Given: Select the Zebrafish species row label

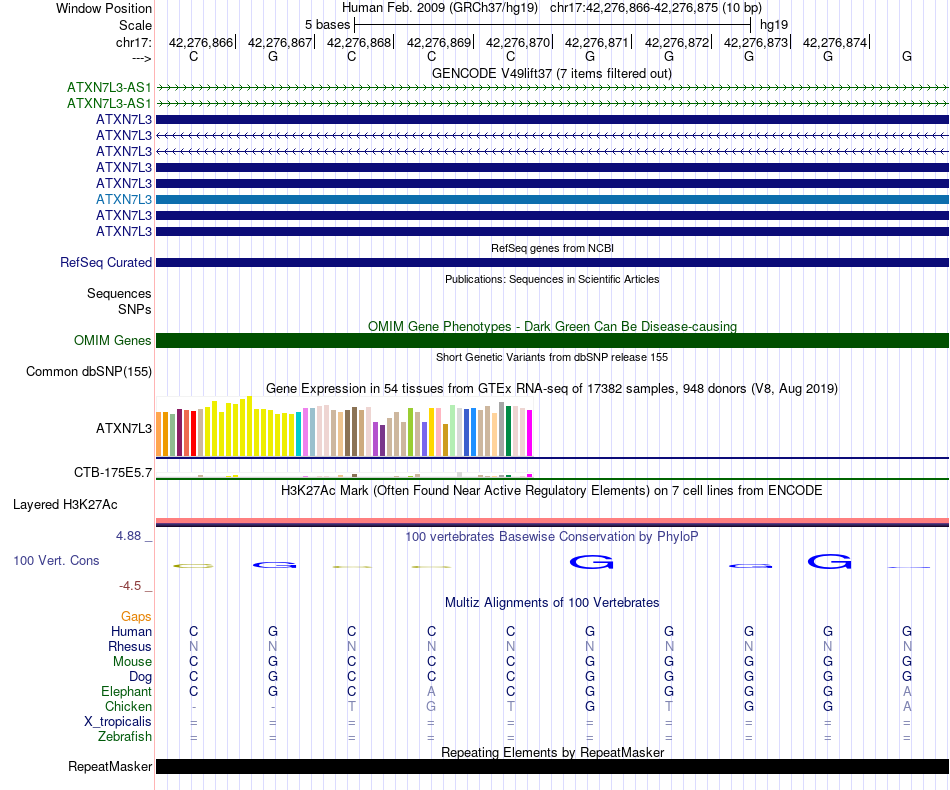Looking at the screenshot, I should pyautogui.click(x=125, y=737).
